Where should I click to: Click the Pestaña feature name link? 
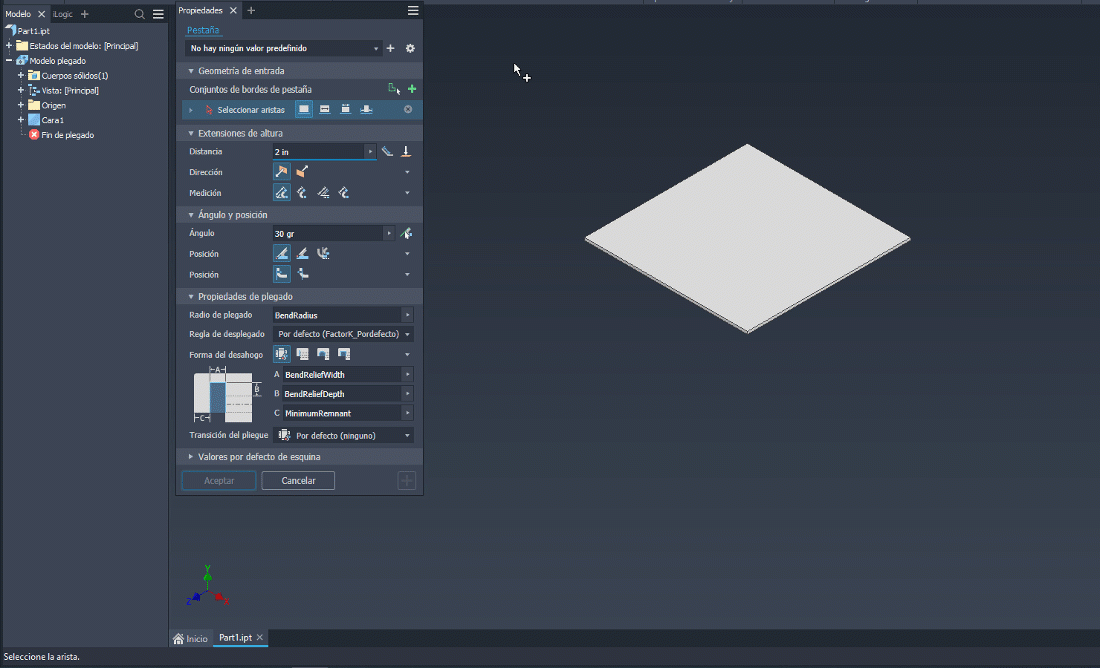point(203,30)
